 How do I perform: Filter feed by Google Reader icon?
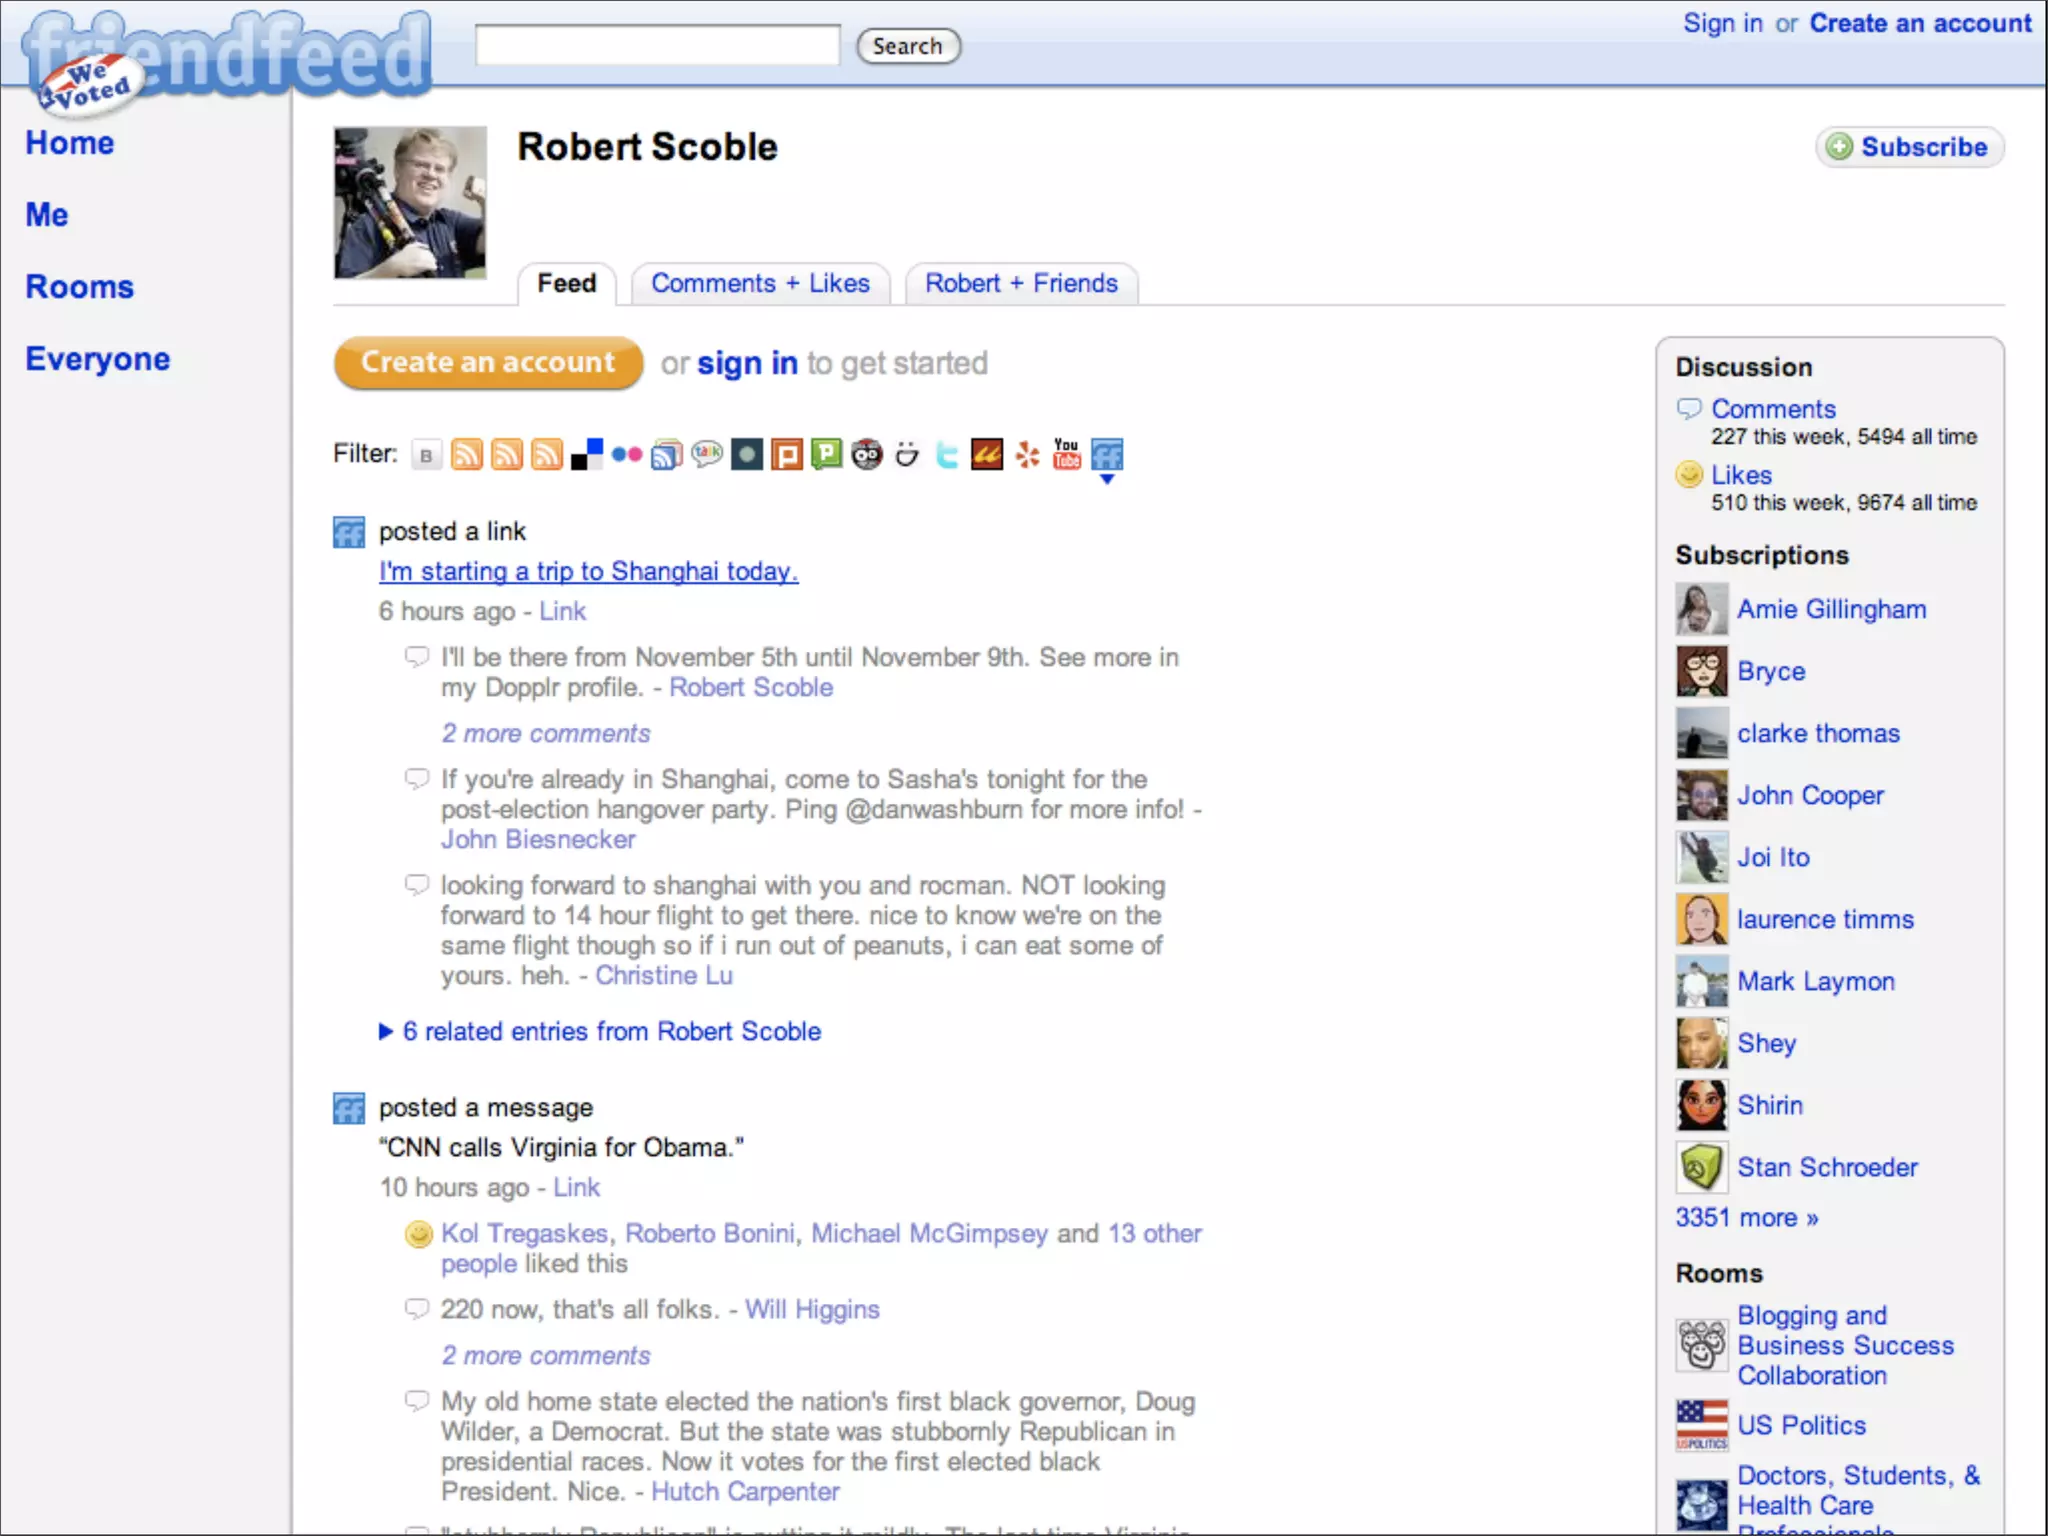(667, 455)
